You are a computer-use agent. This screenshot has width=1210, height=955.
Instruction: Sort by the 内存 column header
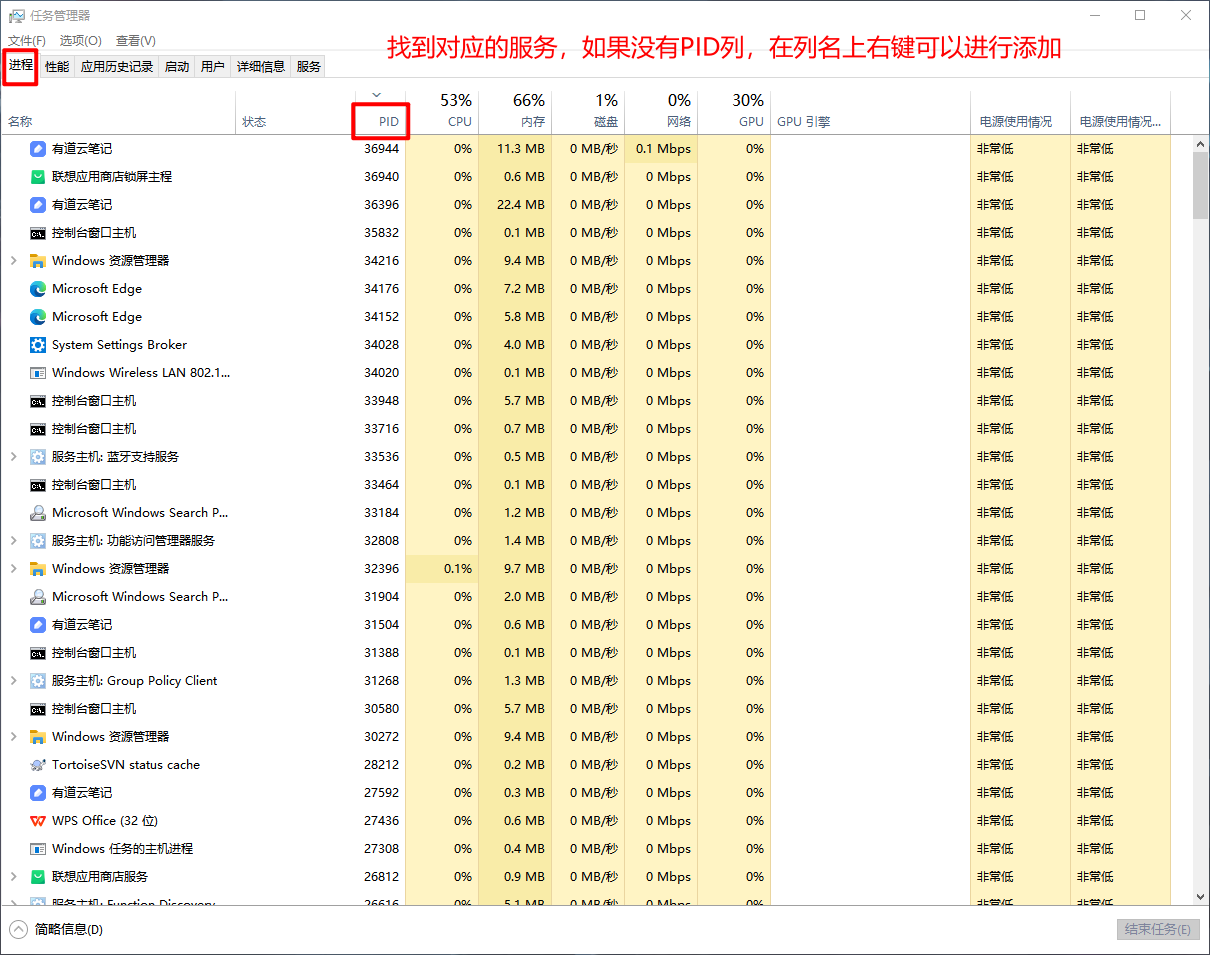point(515,112)
